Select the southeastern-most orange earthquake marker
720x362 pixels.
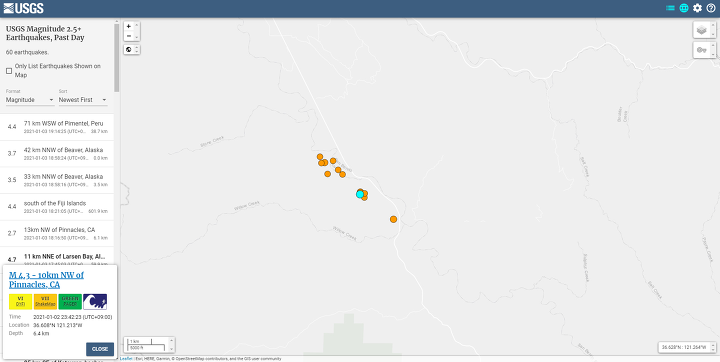(394, 219)
